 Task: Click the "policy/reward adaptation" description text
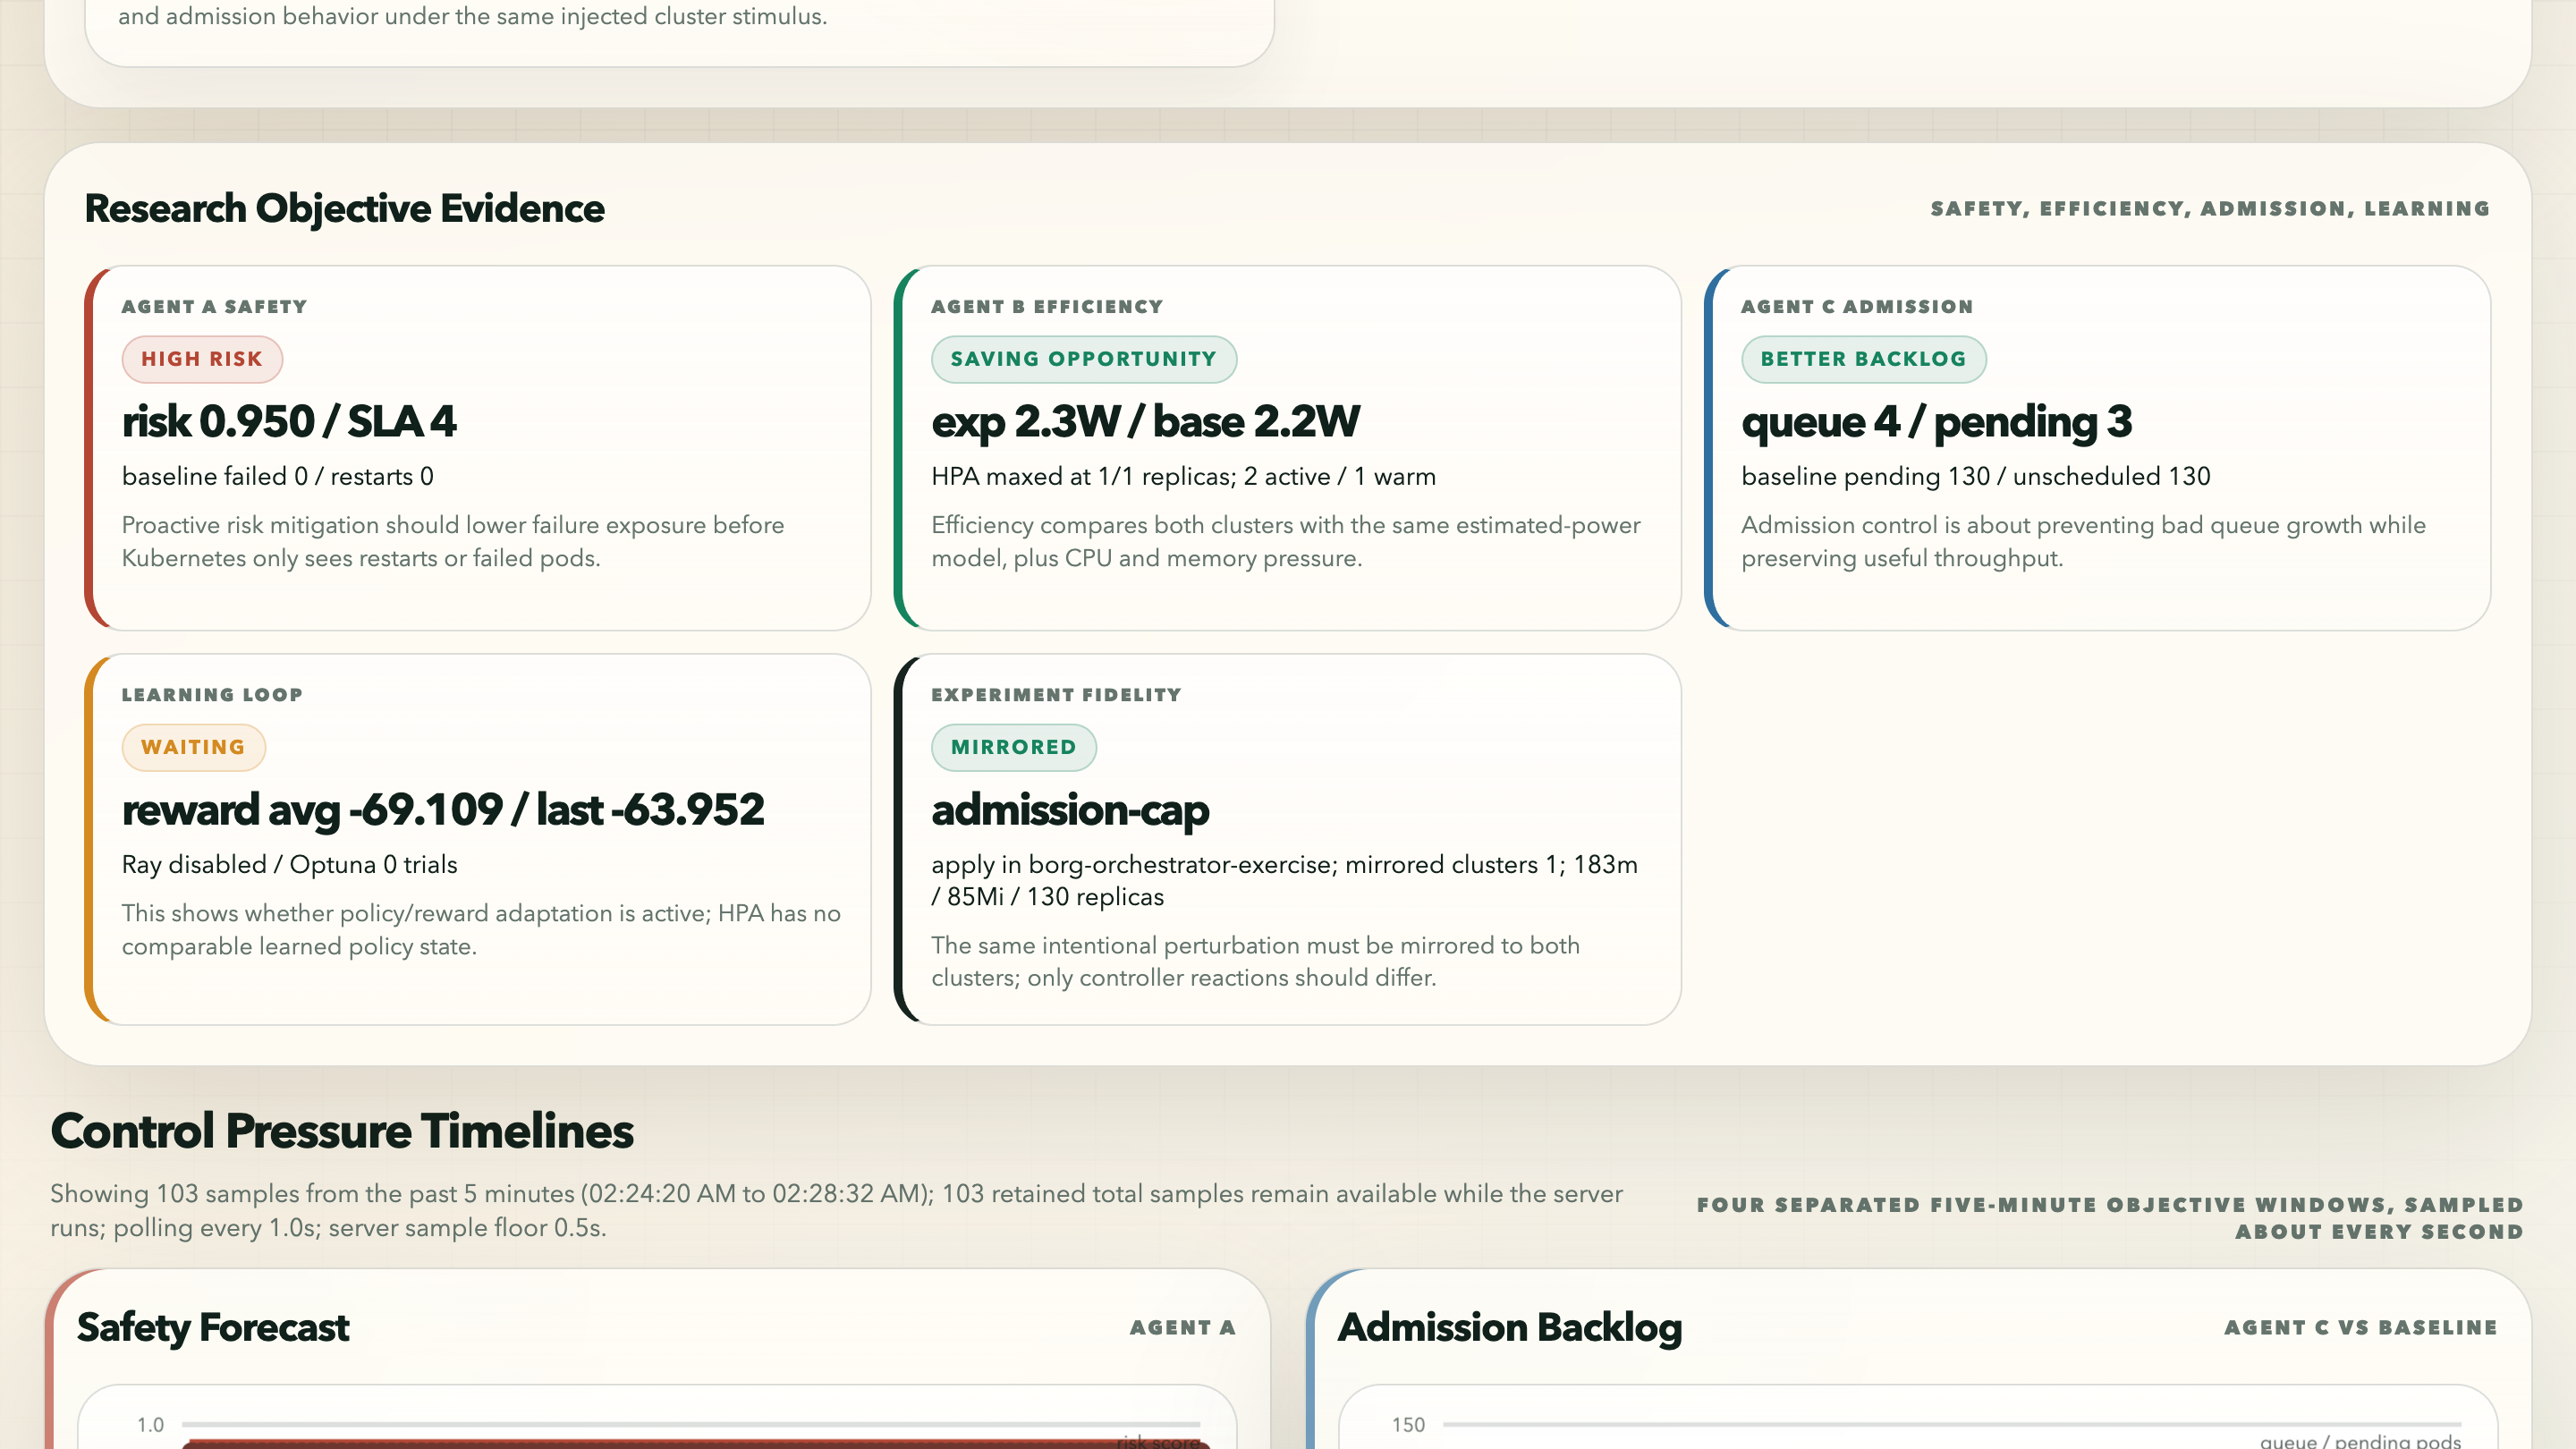tap(481, 929)
